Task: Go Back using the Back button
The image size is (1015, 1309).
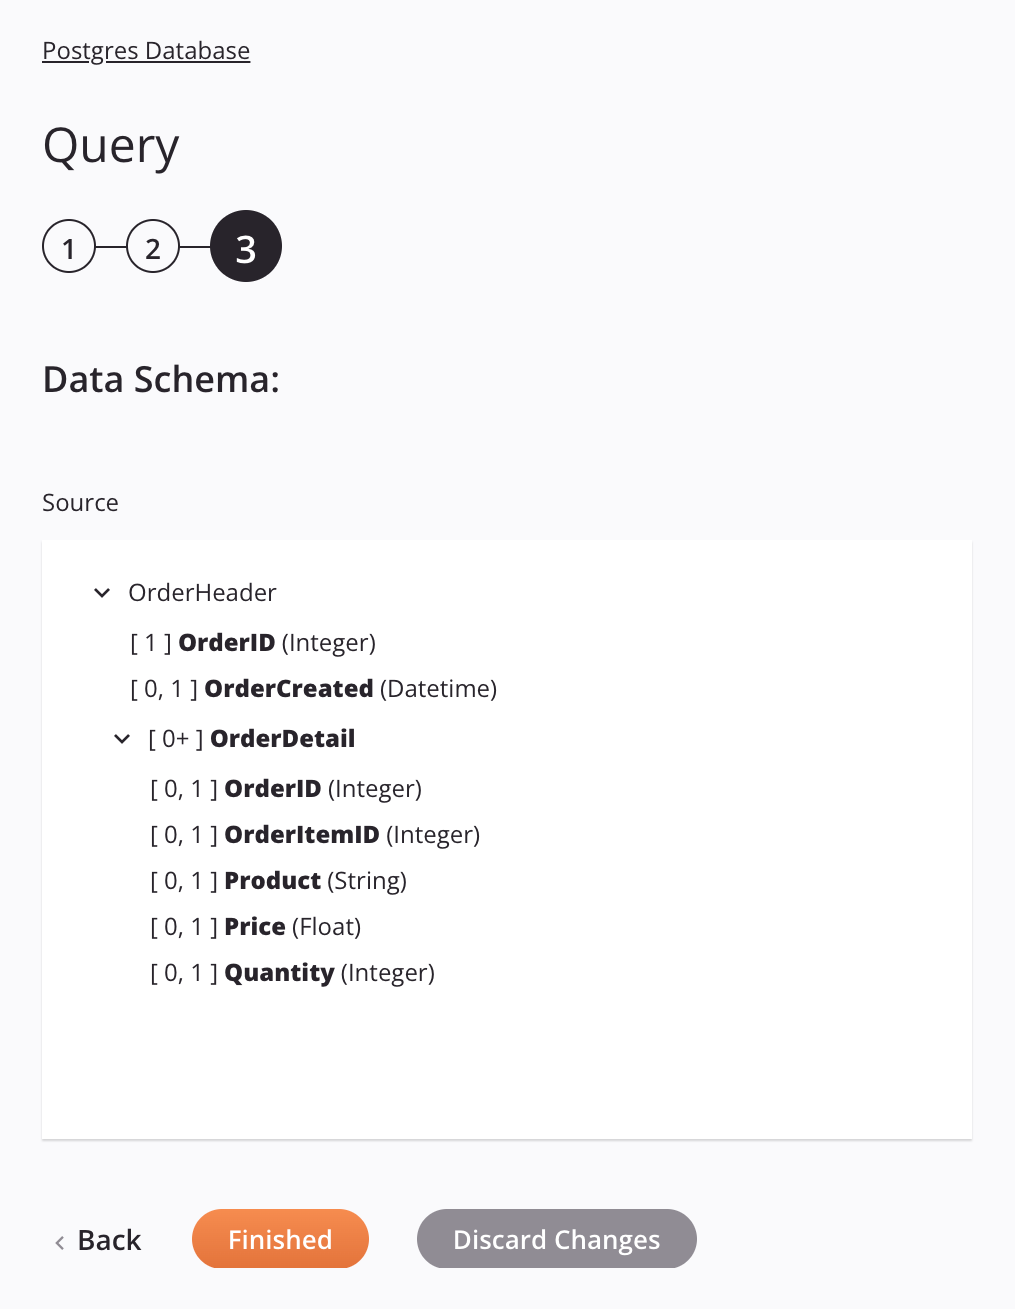Action: [x=108, y=1239]
